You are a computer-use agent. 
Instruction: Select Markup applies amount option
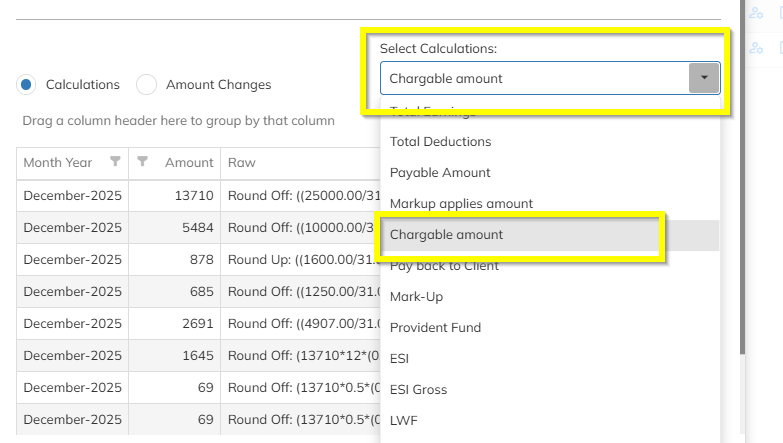pos(461,204)
